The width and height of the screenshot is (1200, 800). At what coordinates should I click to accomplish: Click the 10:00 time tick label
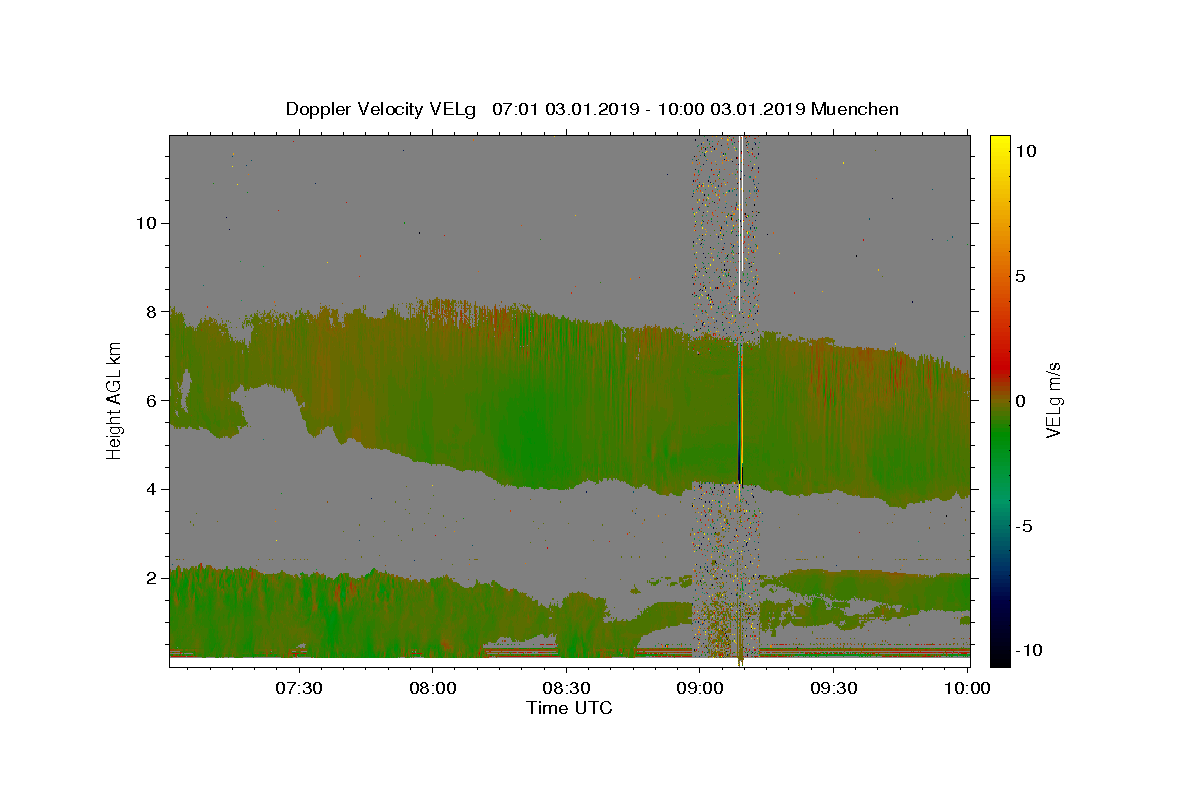click(x=967, y=688)
